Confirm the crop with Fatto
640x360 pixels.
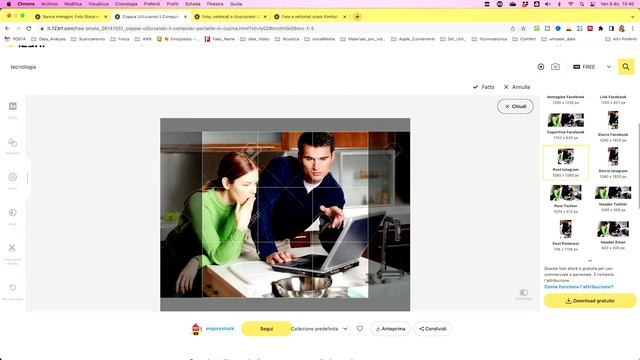(484, 87)
